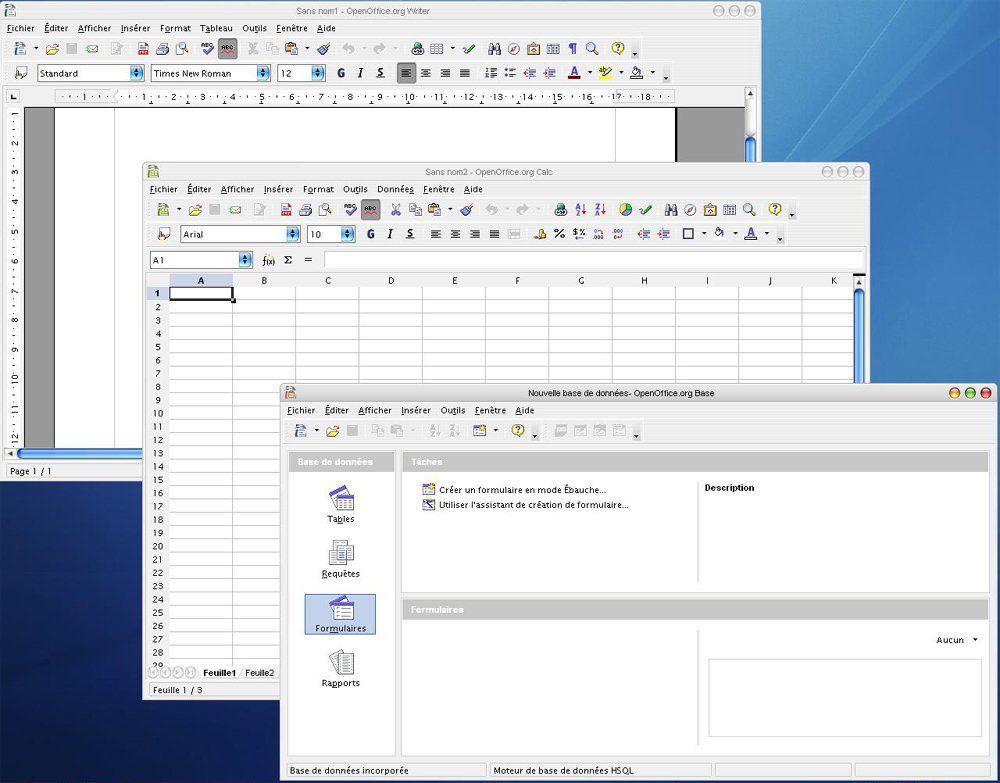Viewport: 1000px width, 783px height.
Task: Click the Cut scissors icon in Calc
Action: pos(395,210)
